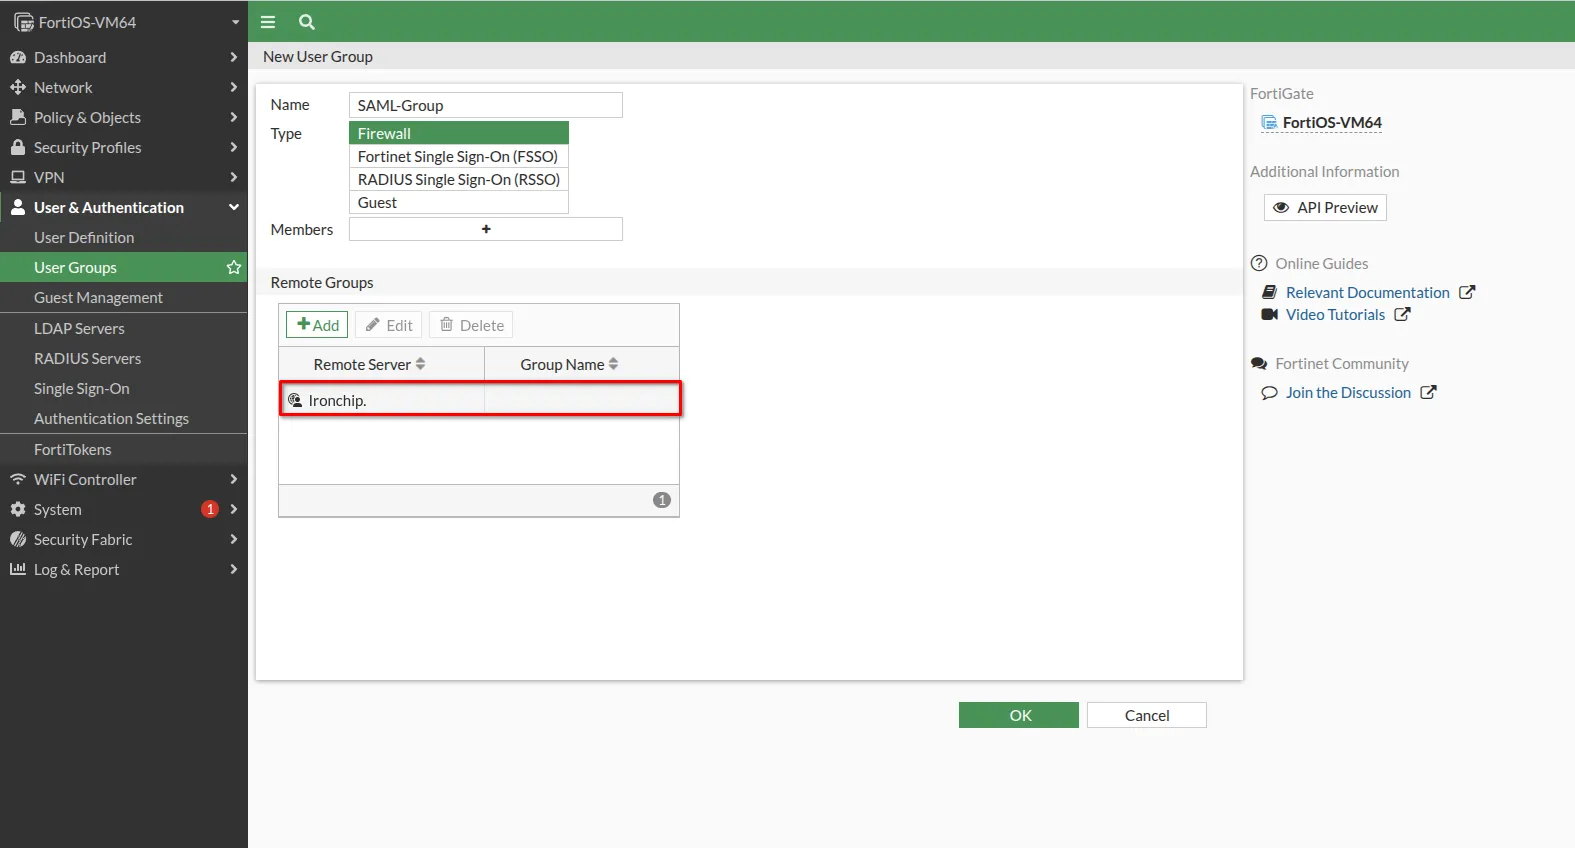Cancel the new user group
Image resolution: width=1575 pixels, height=848 pixels.
coord(1147,715)
